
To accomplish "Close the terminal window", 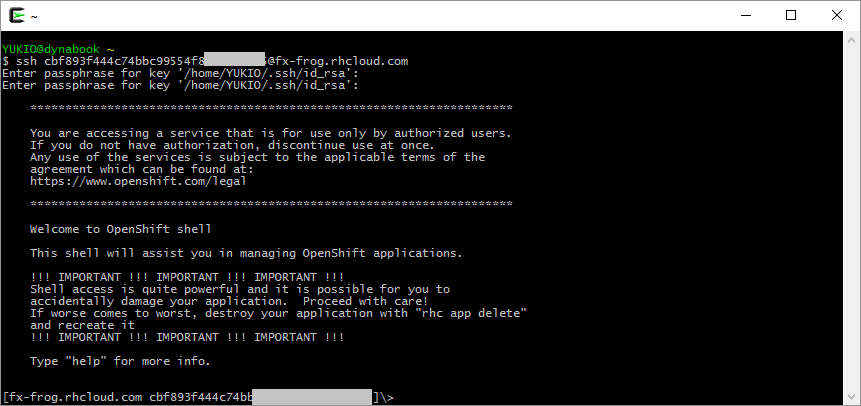I will click(x=836, y=16).
